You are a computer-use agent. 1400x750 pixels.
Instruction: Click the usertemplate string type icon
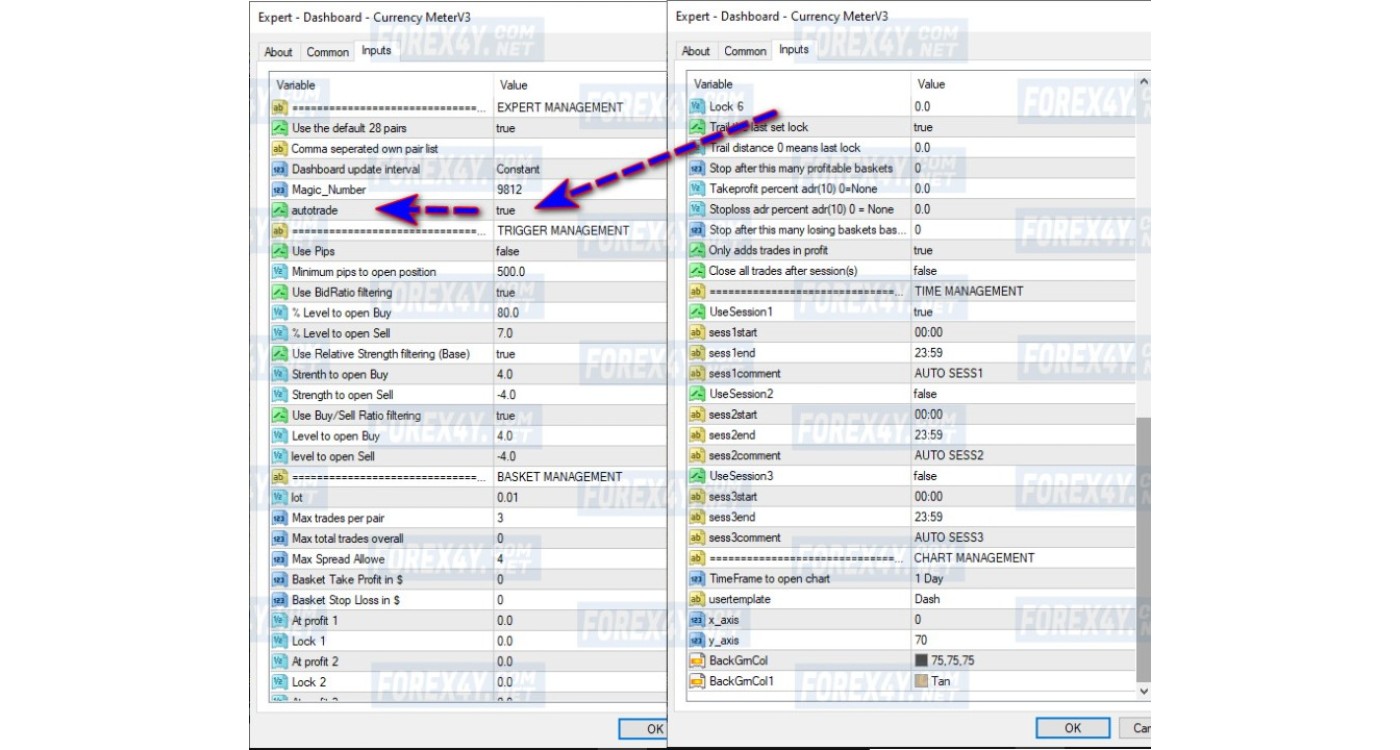[x=697, y=599]
